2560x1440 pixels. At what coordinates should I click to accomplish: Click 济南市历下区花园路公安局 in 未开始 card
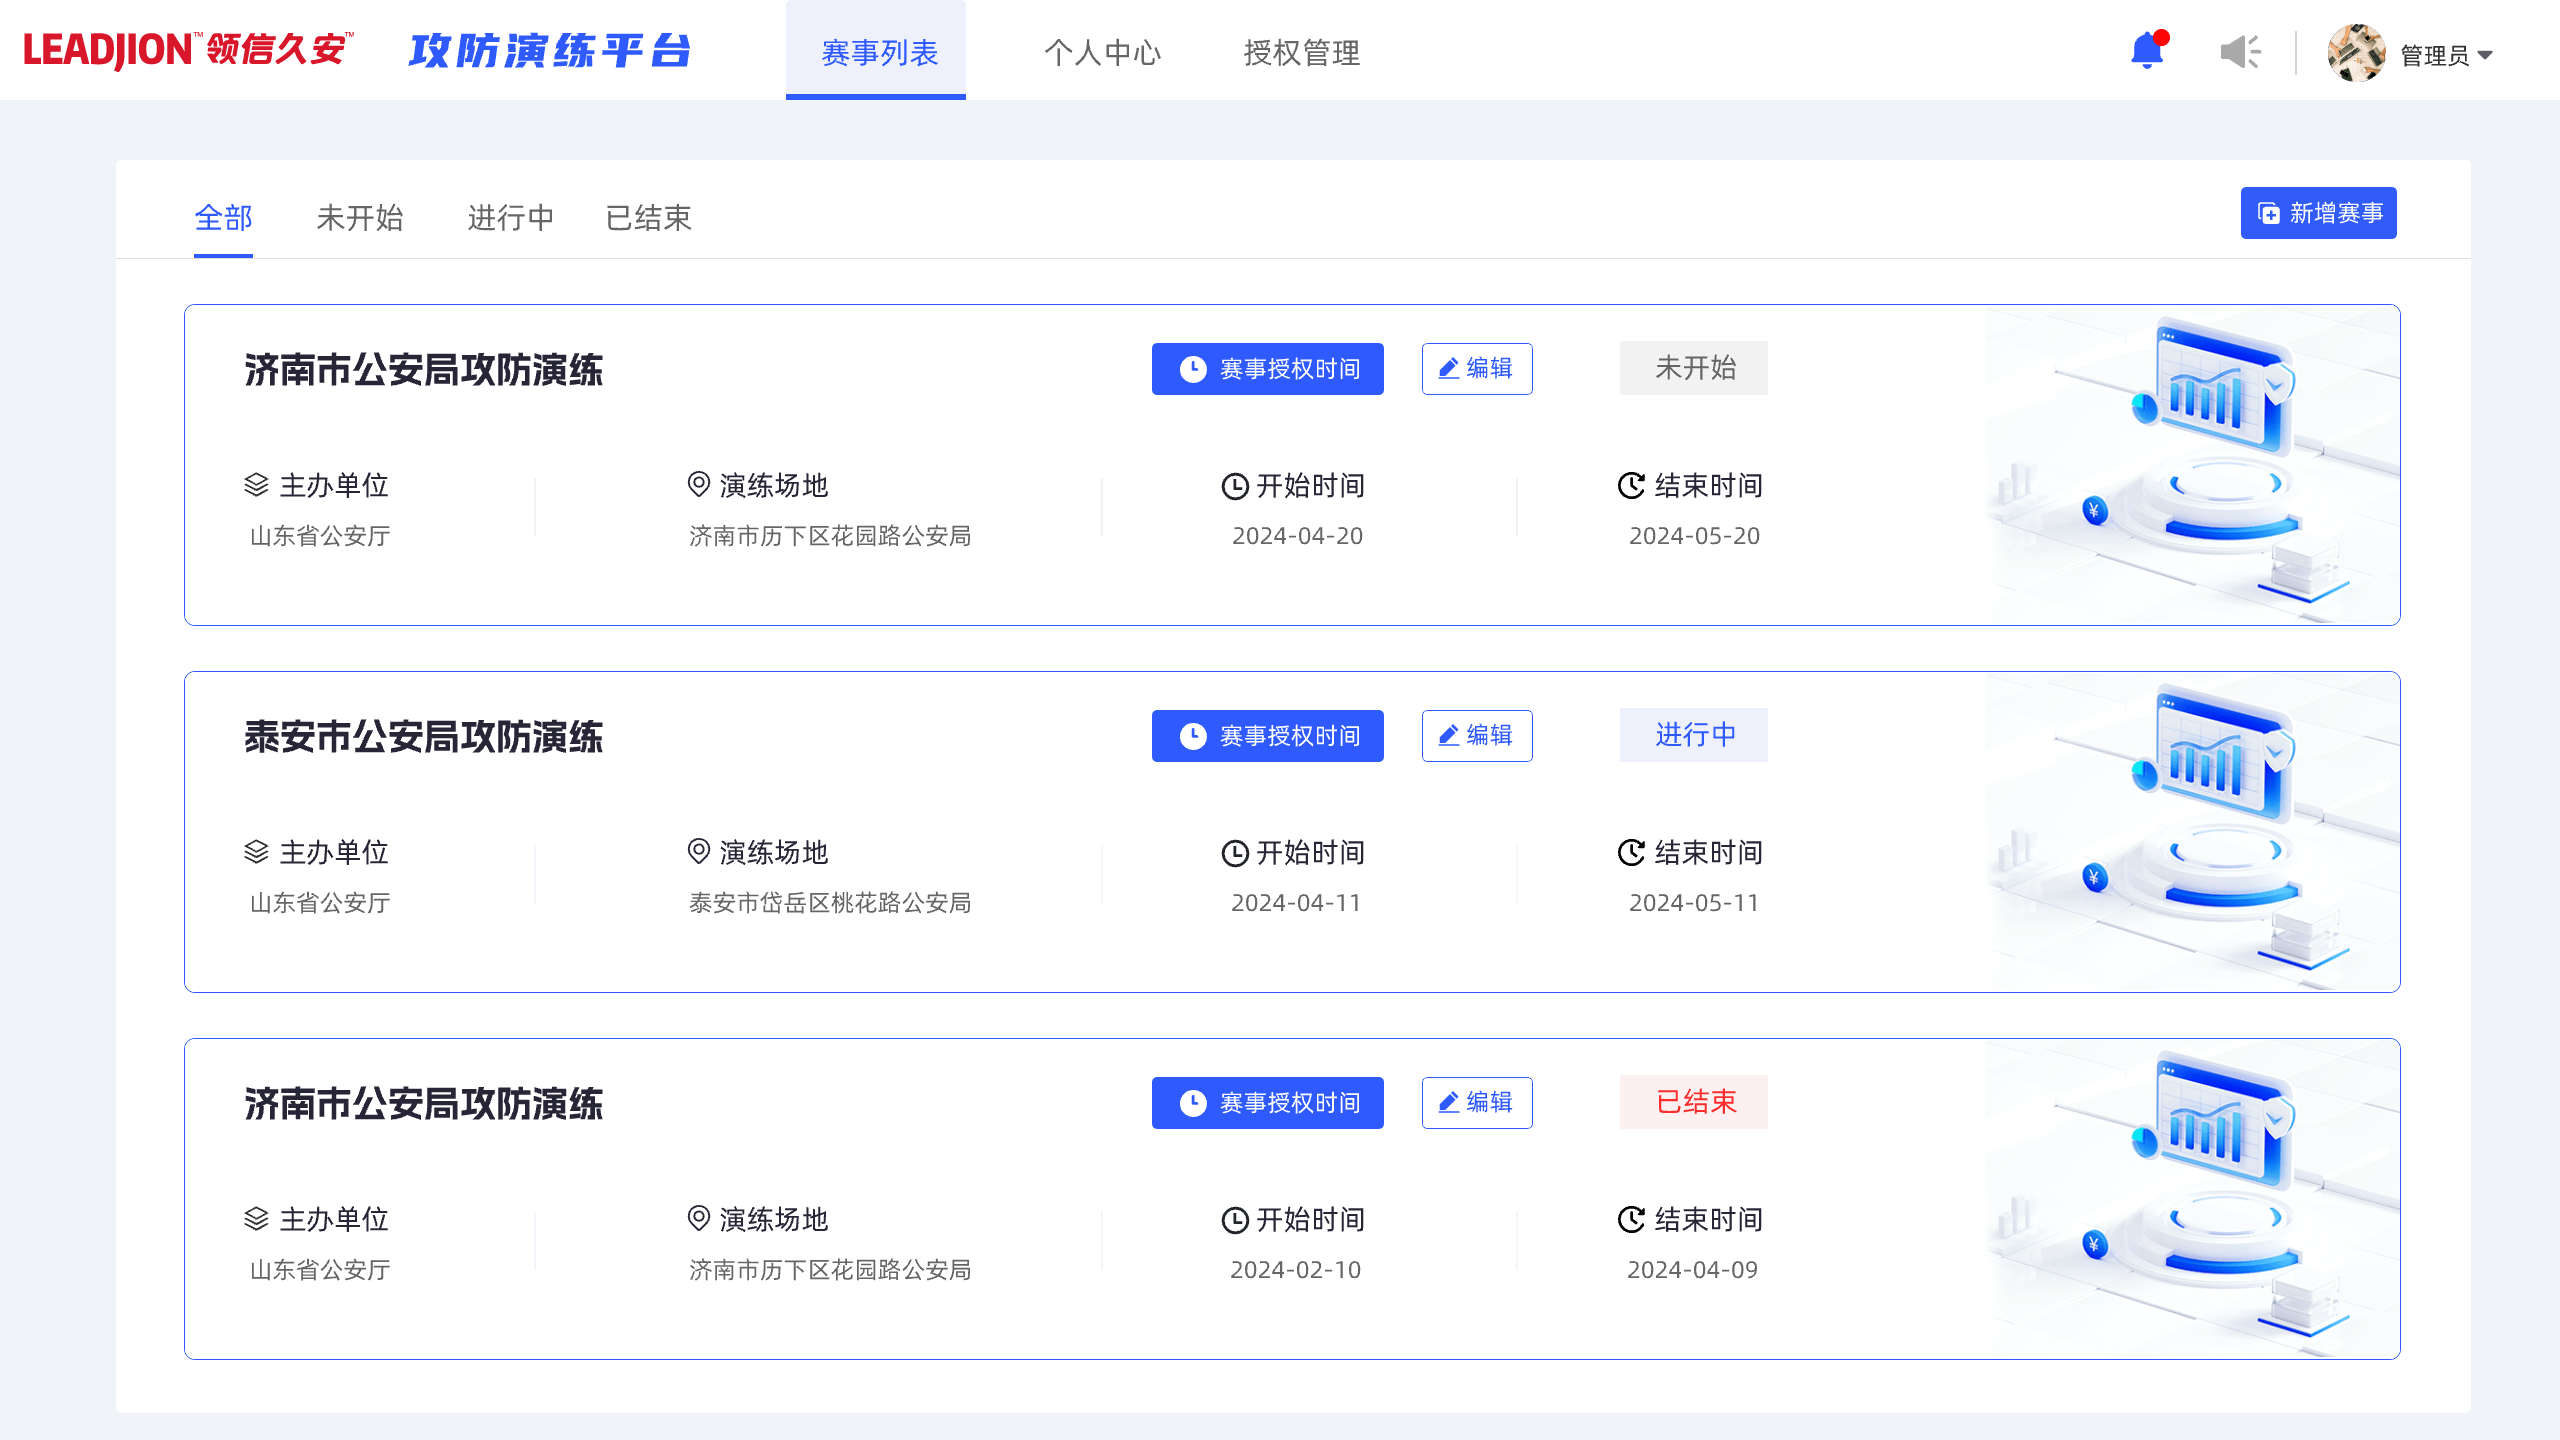(830, 536)
